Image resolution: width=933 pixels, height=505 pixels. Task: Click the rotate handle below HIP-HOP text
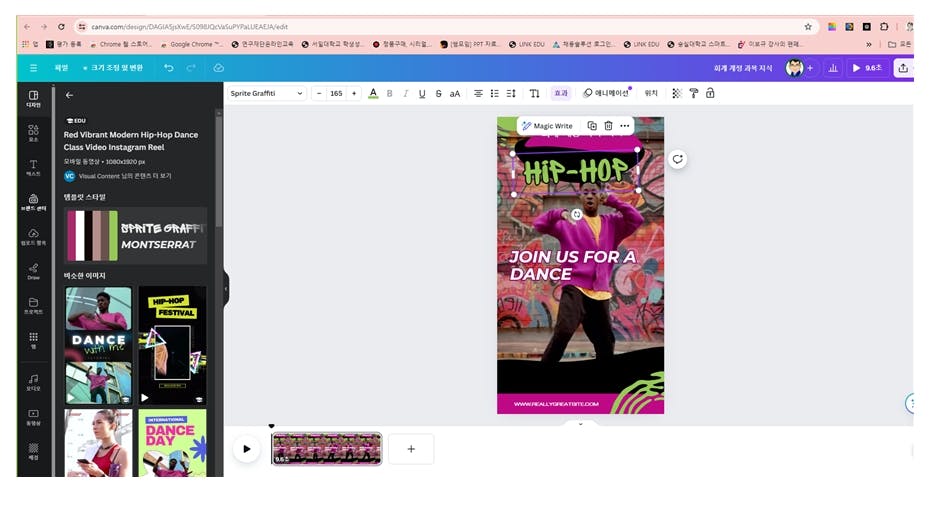576,214
